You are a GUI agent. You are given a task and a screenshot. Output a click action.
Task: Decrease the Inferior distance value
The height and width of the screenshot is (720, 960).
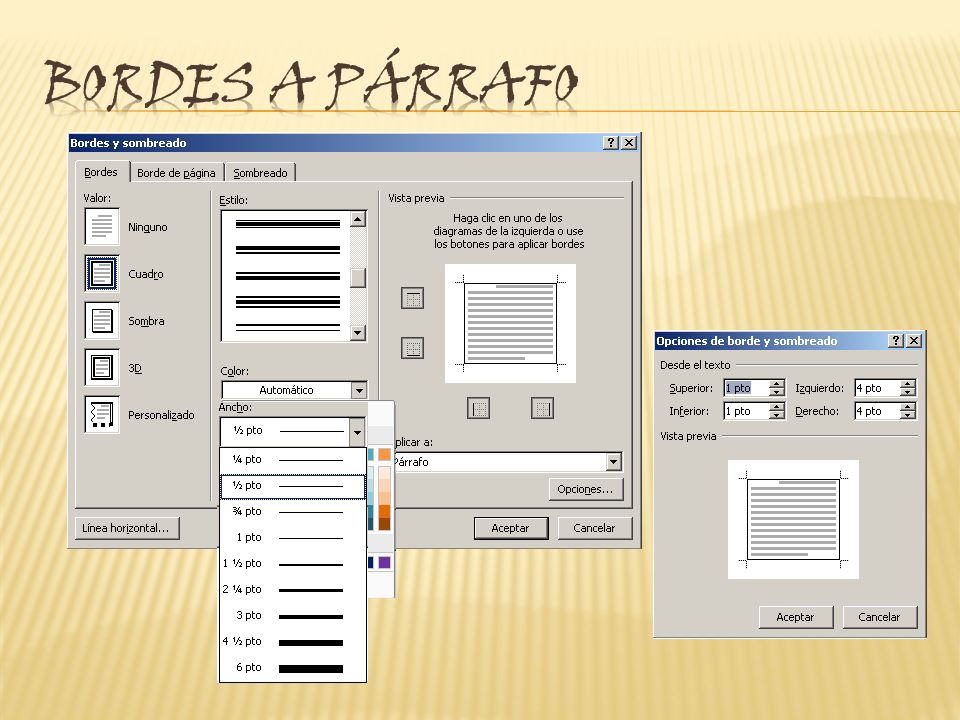777,415
